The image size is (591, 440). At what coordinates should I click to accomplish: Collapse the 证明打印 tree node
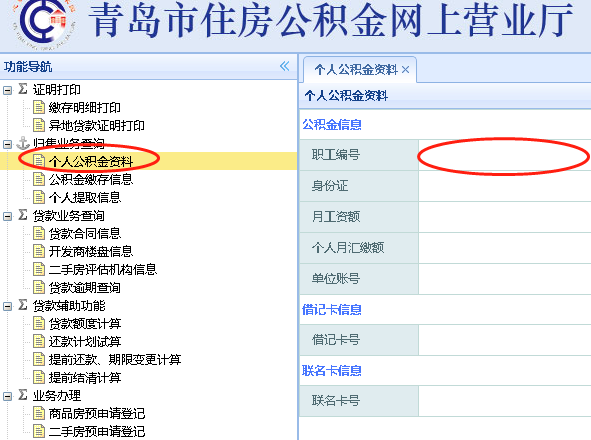(7, 90)
